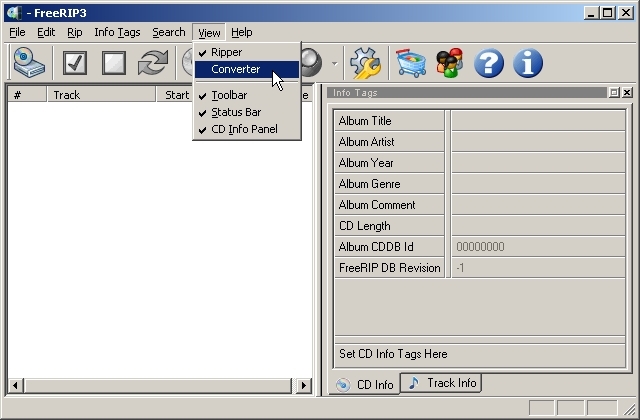Open the Edit menu
Screen dimensions: 640x420
click(46, 32)
